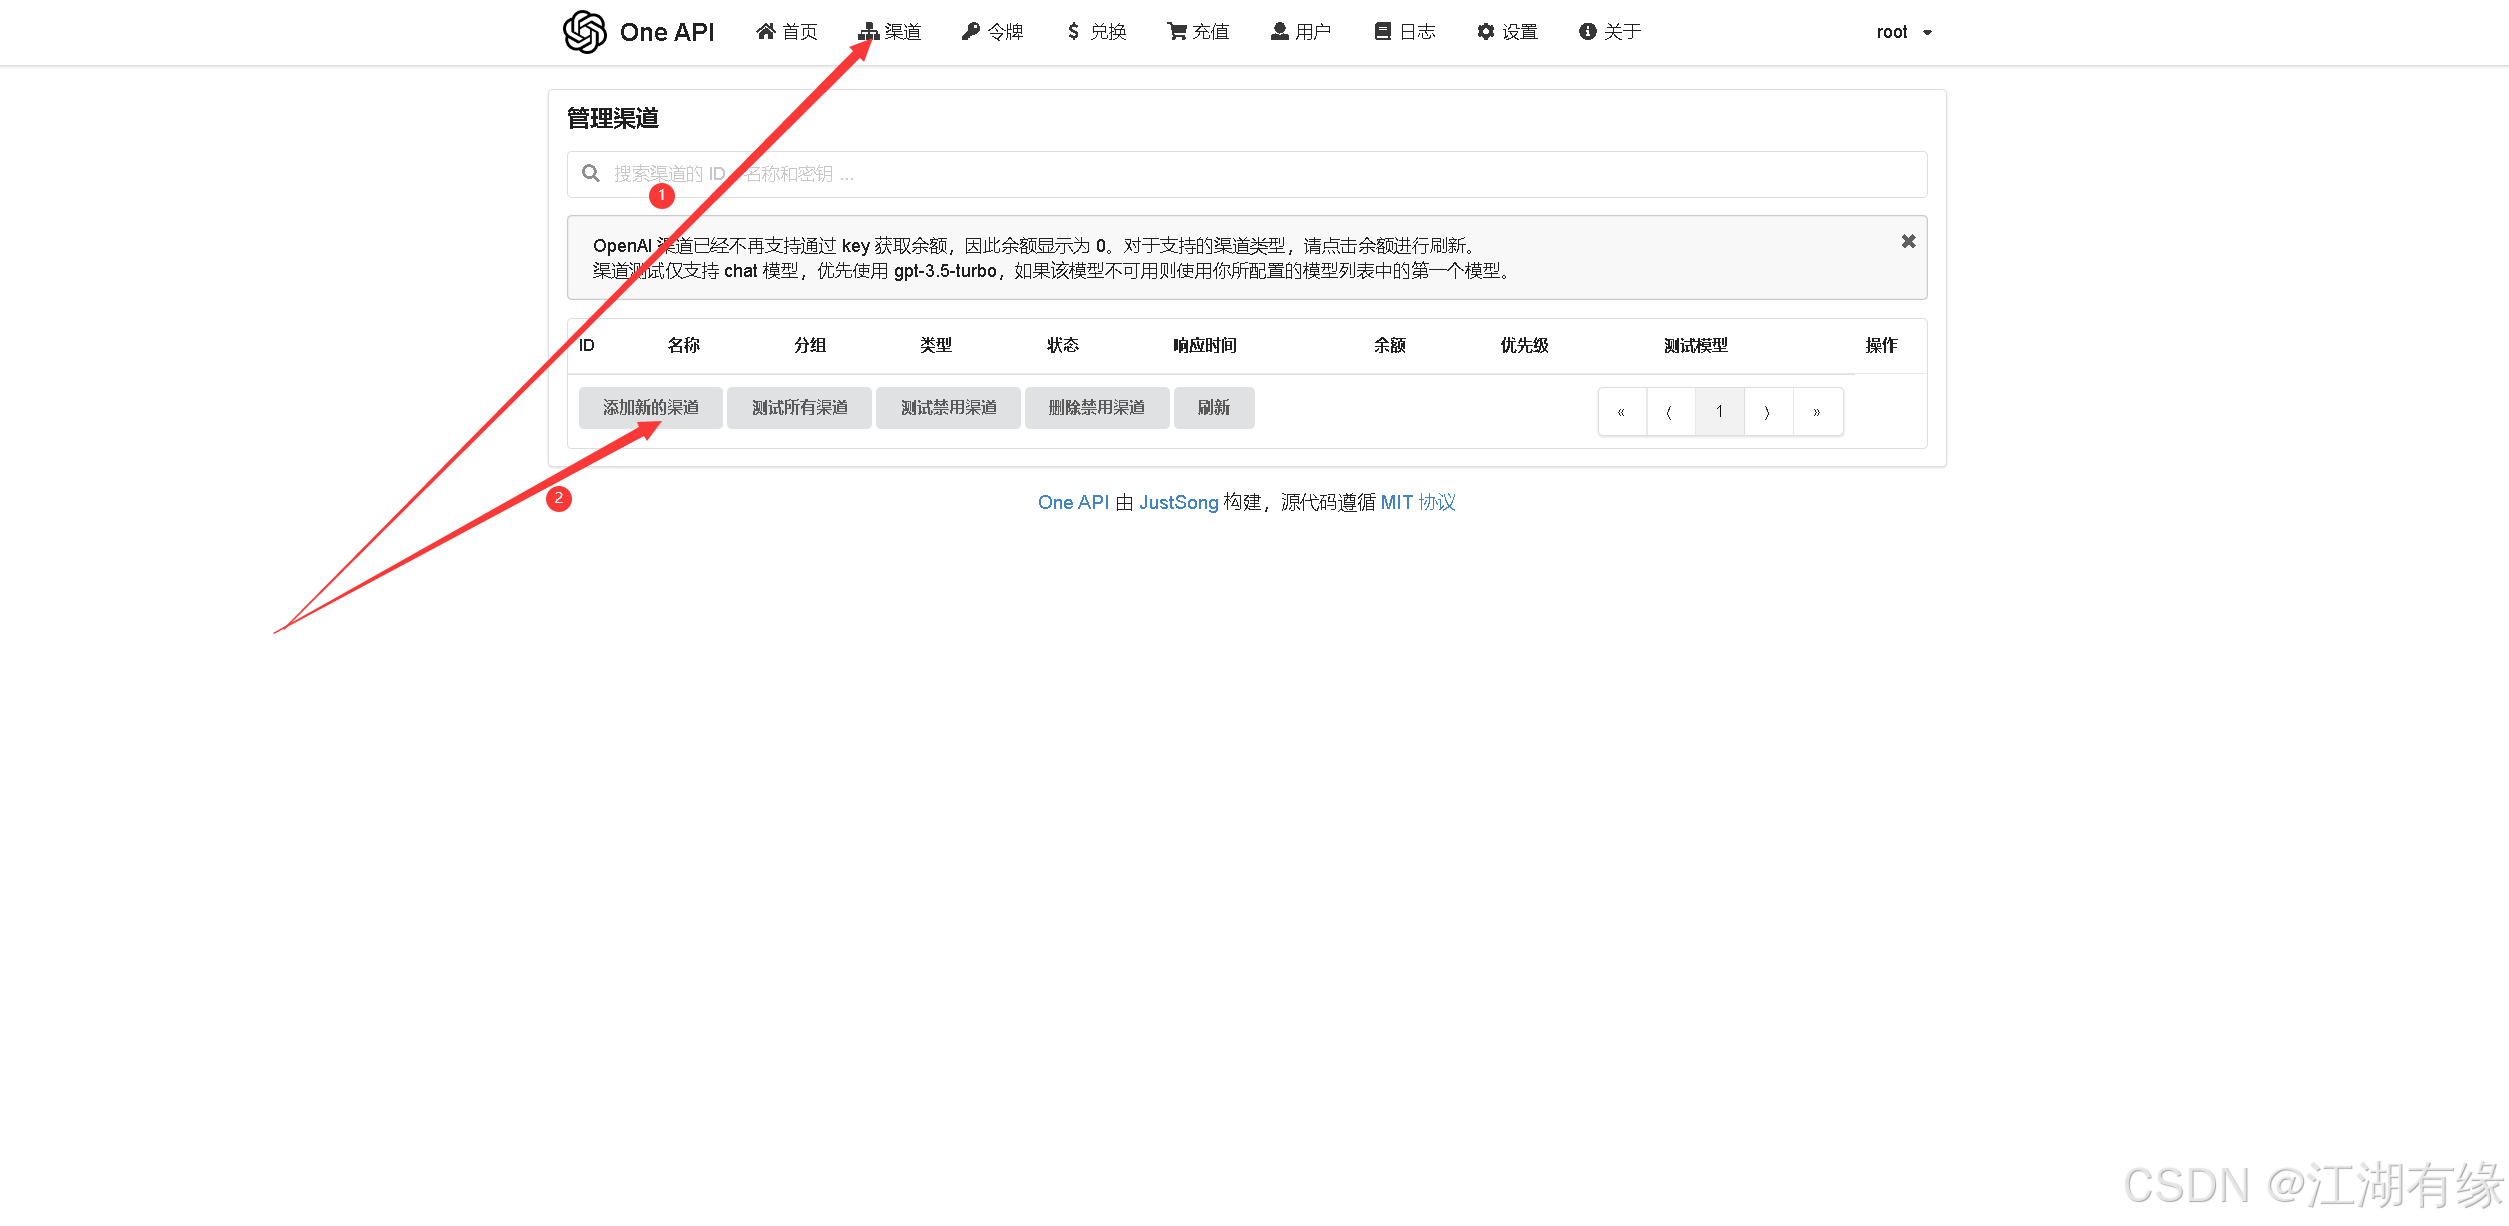
Task: Click the 刷新 button
Action: (x=1213, y=407)
